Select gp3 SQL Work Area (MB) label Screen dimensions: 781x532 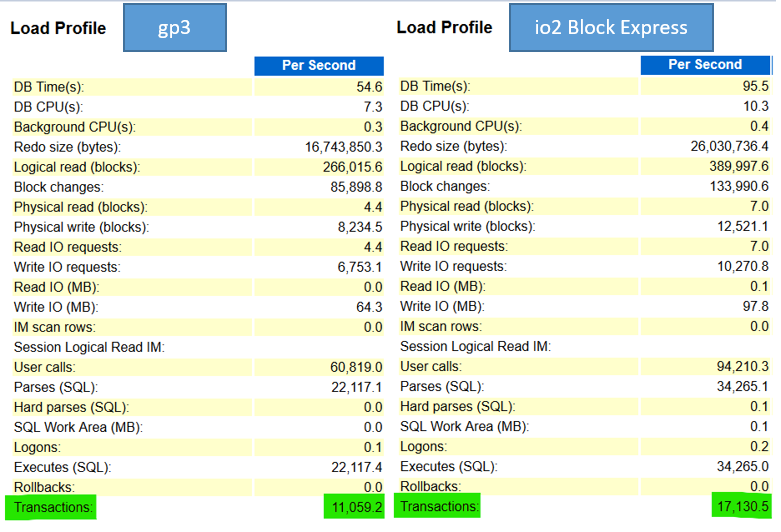pos(78,427)
